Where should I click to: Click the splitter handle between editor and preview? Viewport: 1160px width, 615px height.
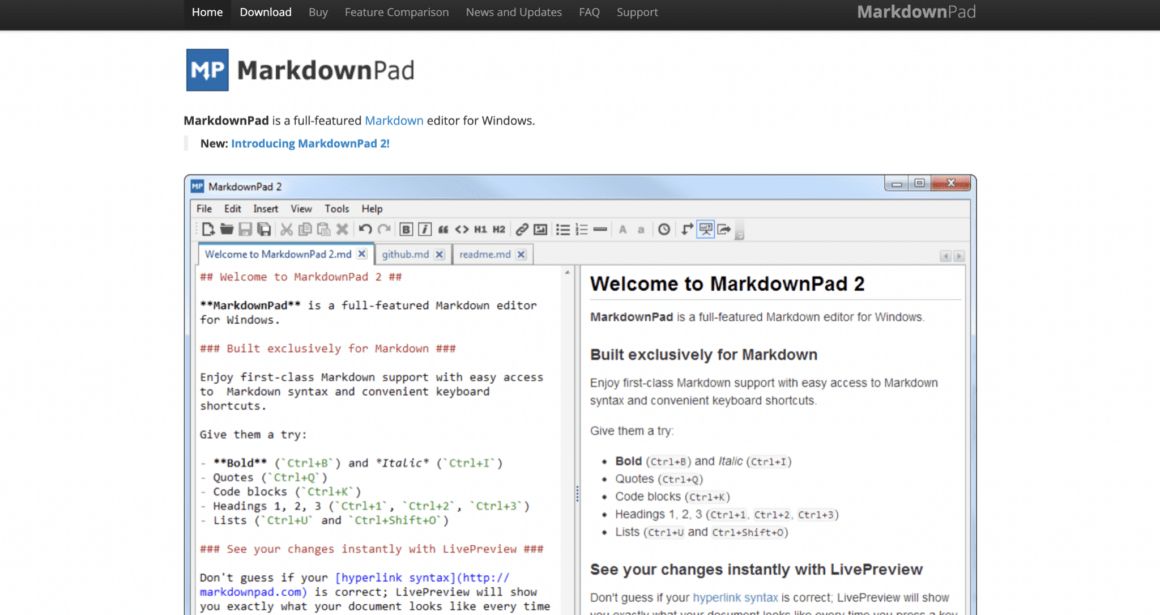click(x=577, y=494)
